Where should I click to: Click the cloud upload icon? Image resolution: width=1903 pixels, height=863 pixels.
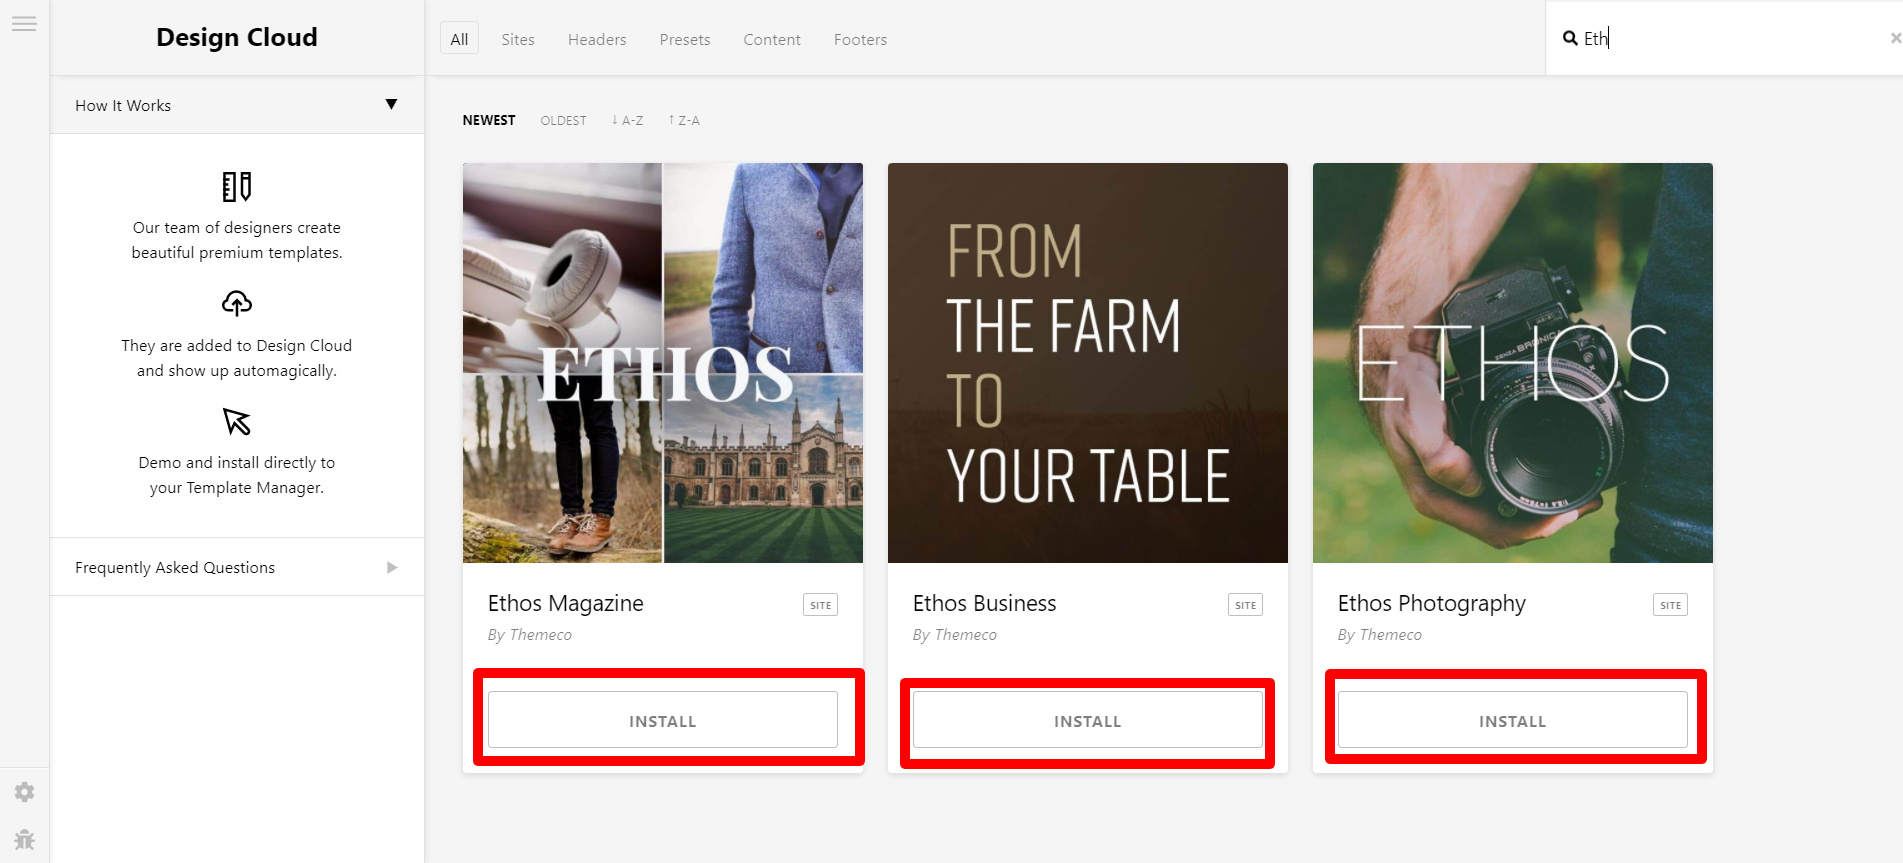(x=237, y=303)
